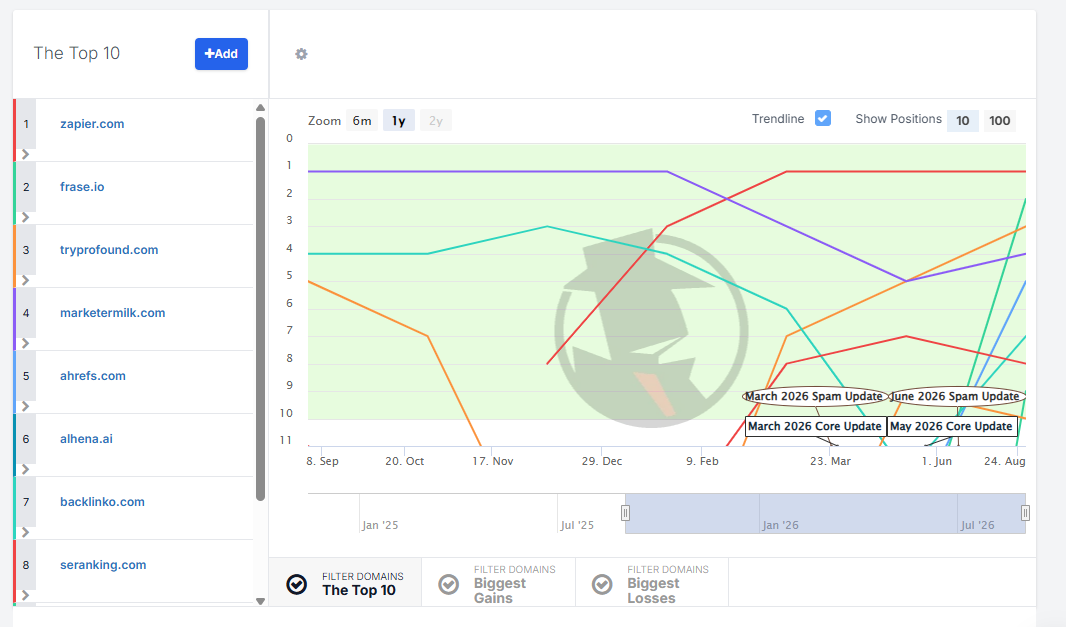Screen dimensions: 1066x627
Task: Click the +Add button
Action: pyautogui.click(x=221, y=54)
